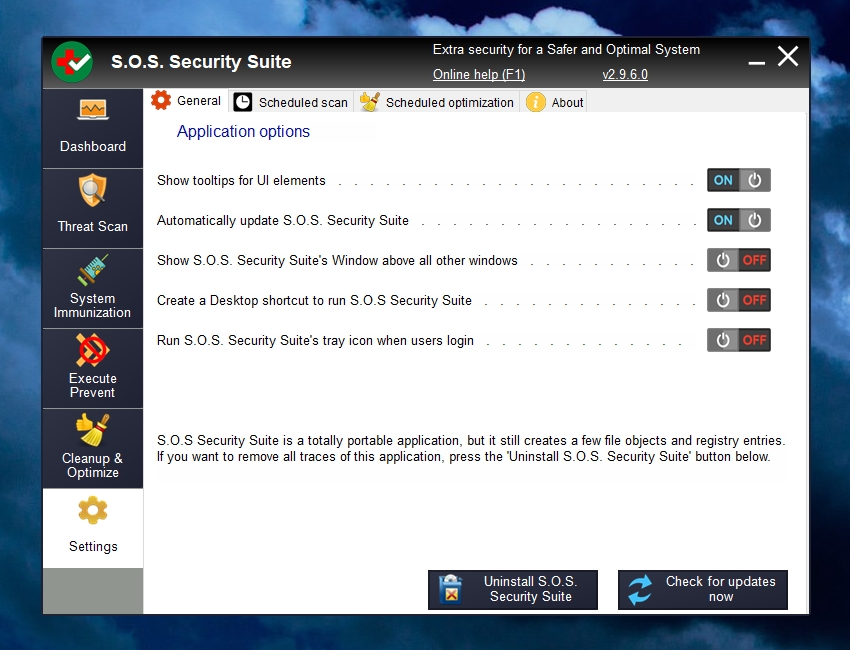
Task: Select Dashboard label in sidebar
Action: tap(93, 146)
